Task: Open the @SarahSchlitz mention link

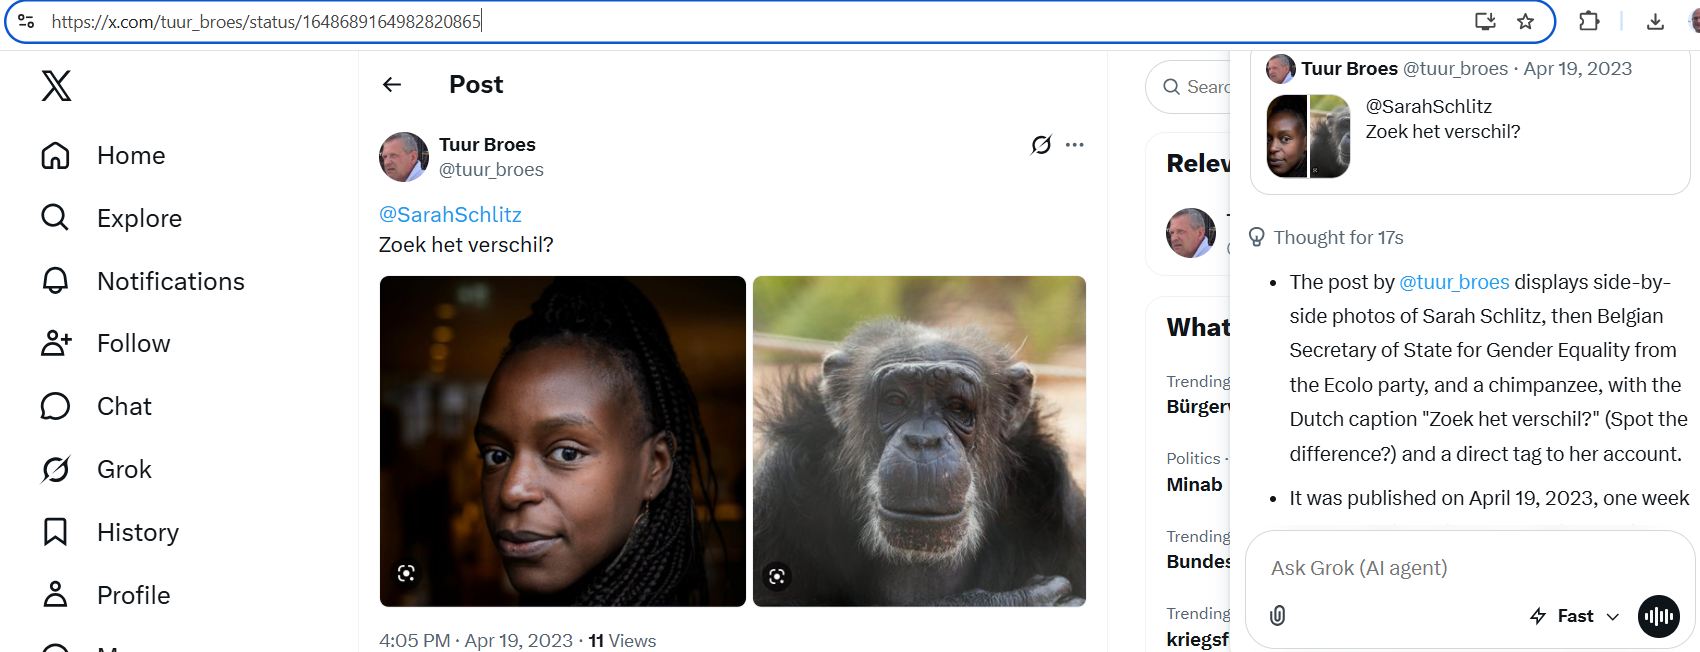Action: pyautogui.click(x=450, y=215)
